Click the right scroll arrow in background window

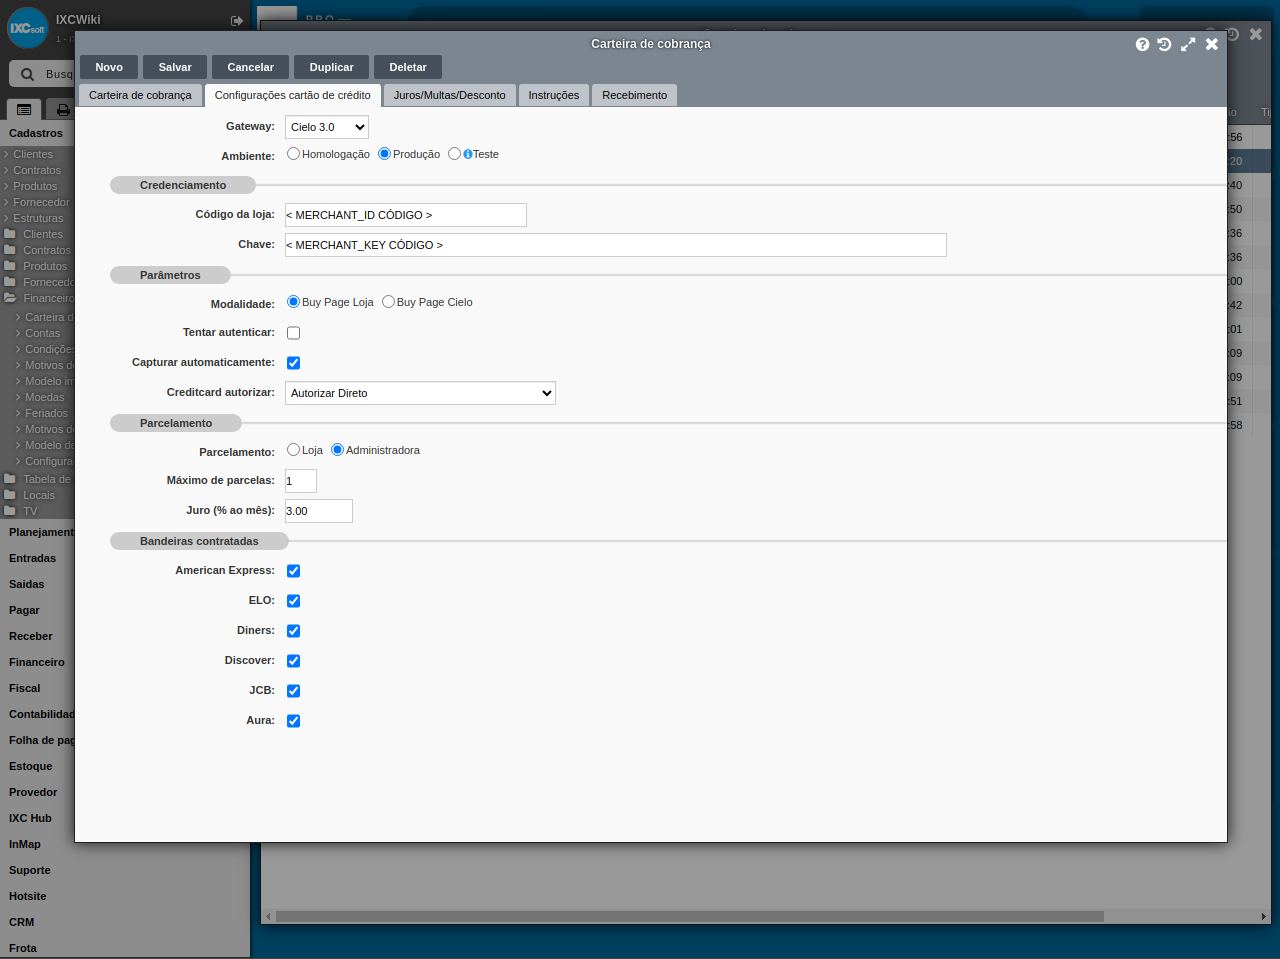click(1264, 916)
